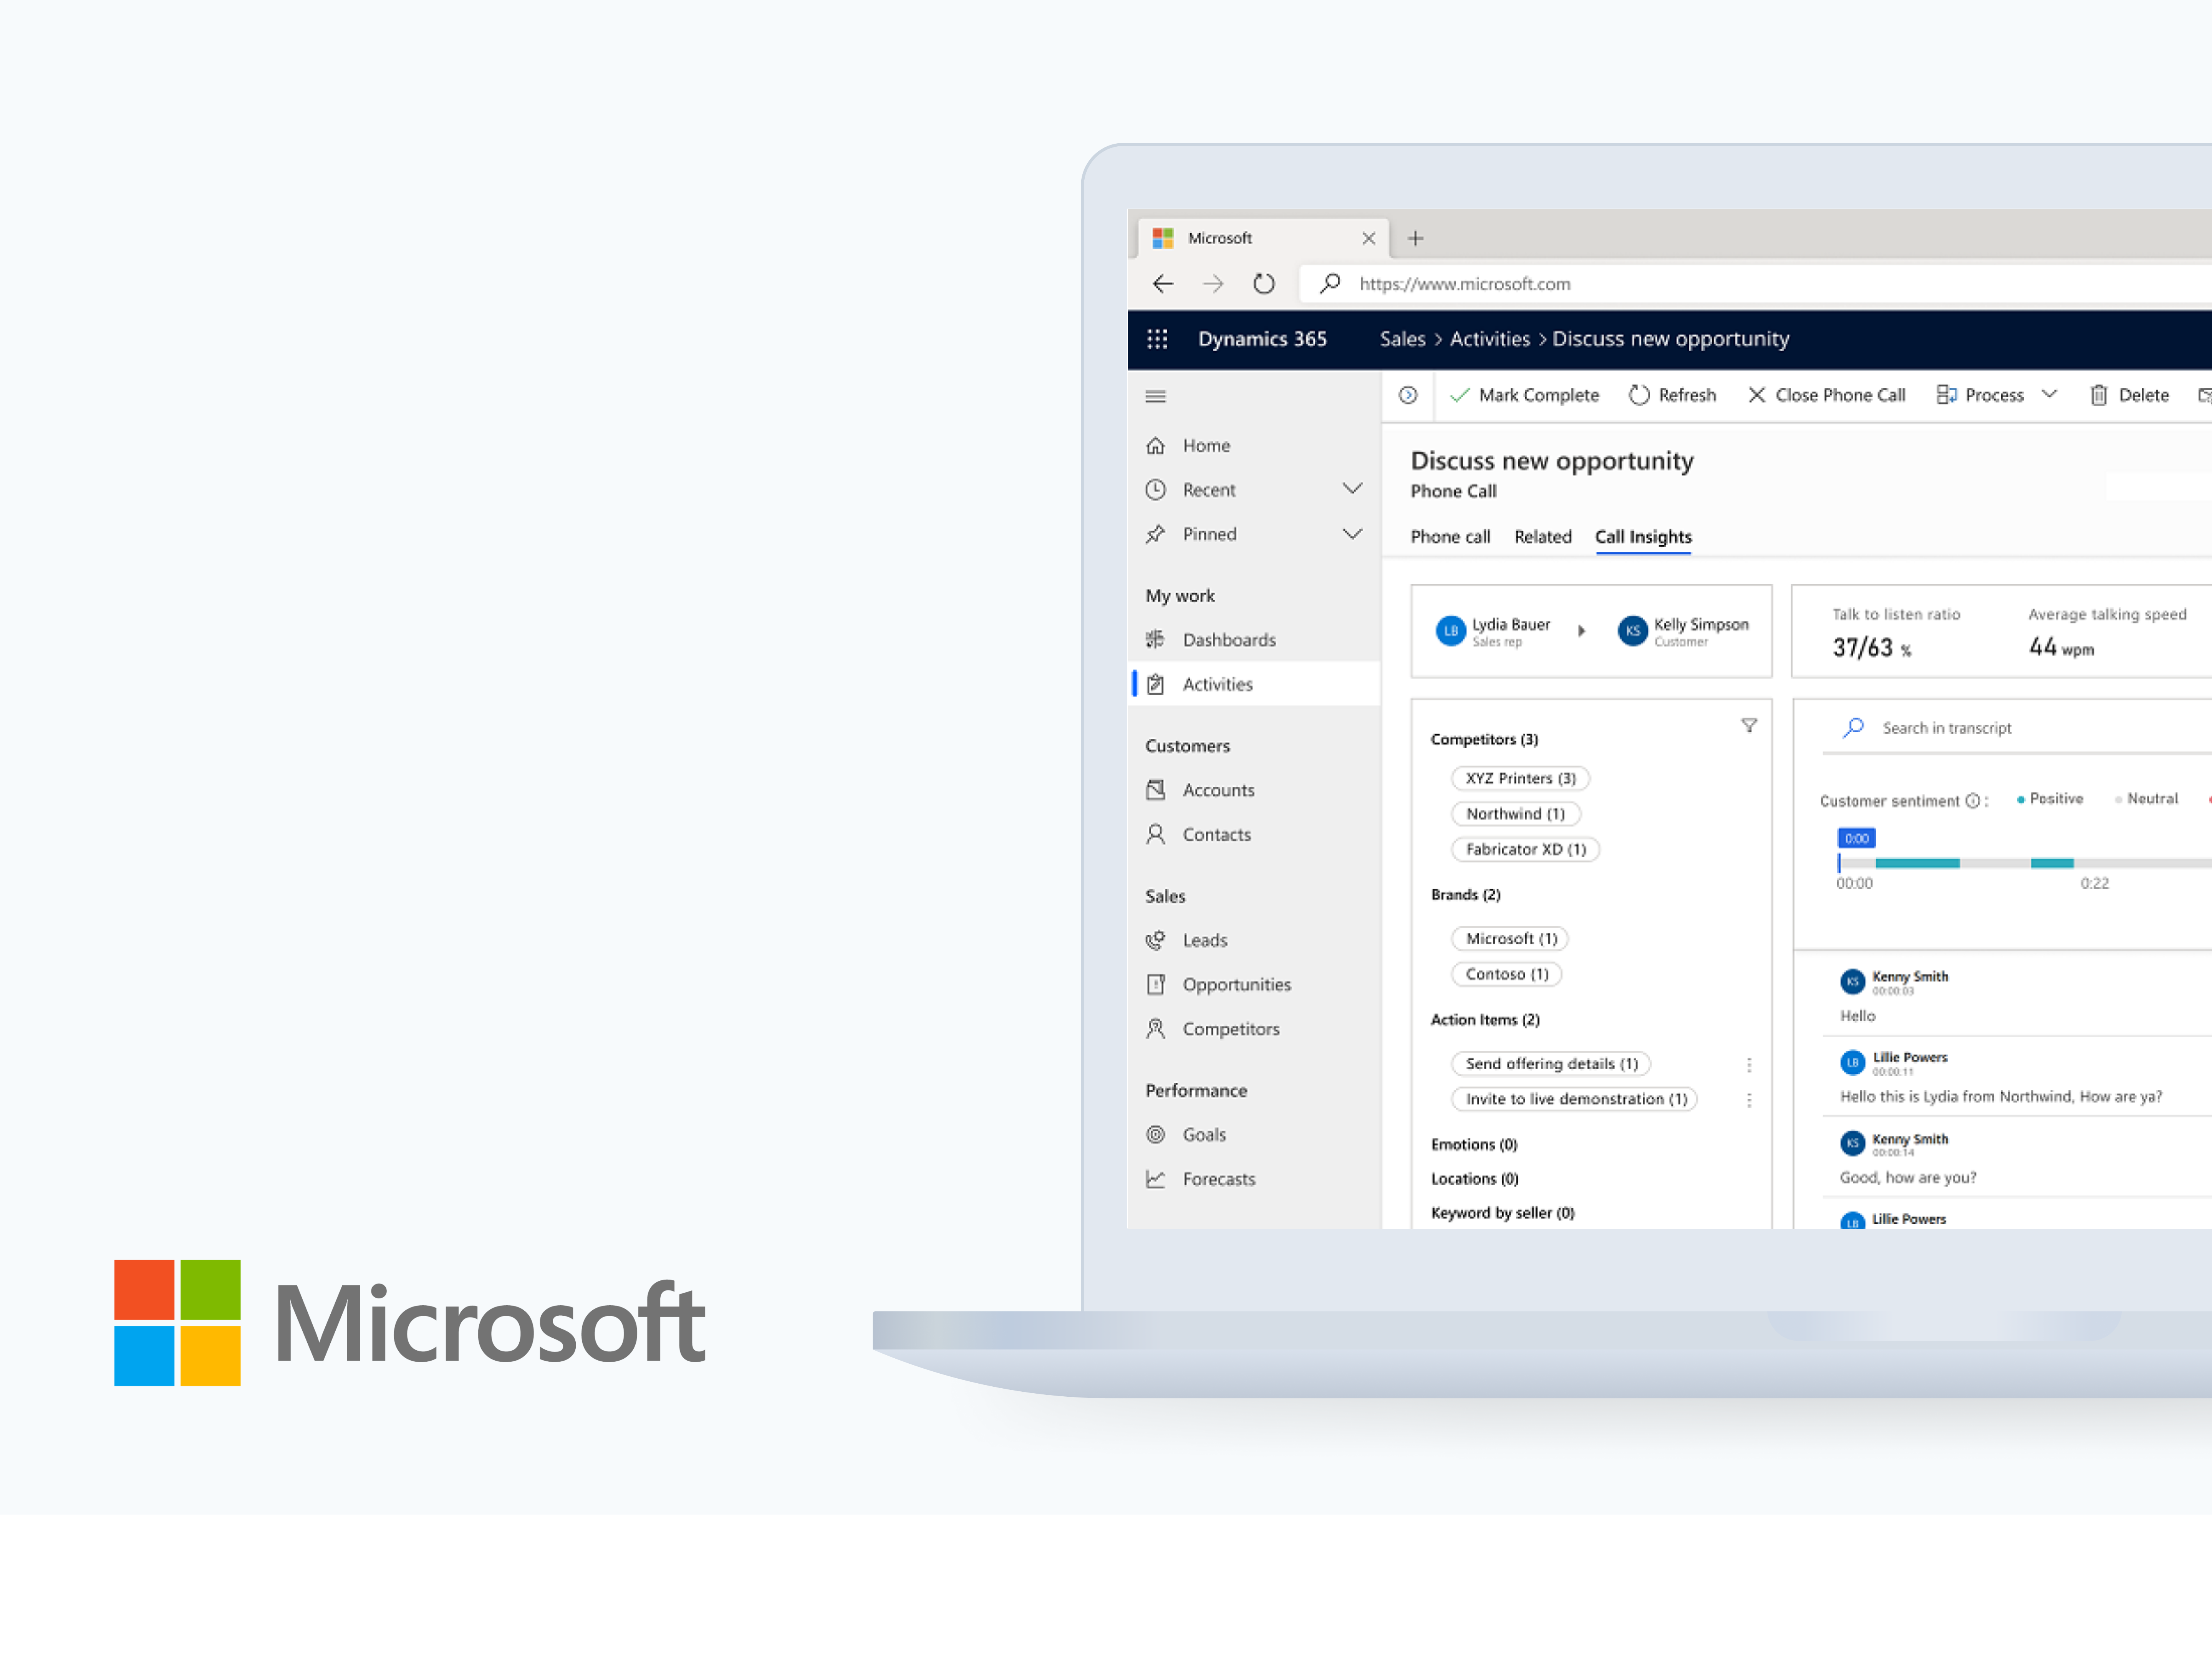The height and width of the screenshot is (1659, 2212).
Task: Go to Home in the sidebar
Action: pos(1206,446)
